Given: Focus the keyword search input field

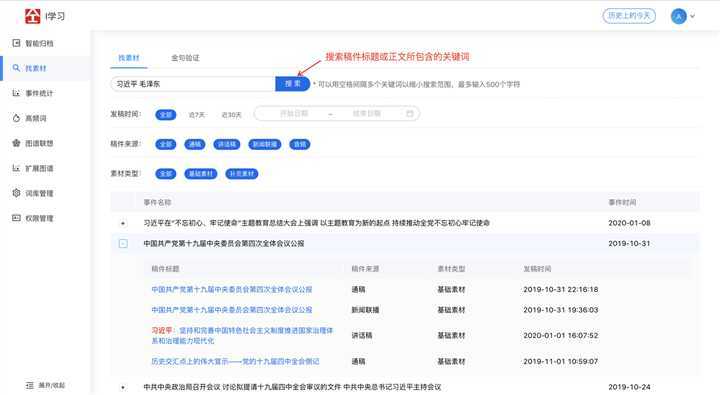Looking at the screenshot, I should click(193, 84).
